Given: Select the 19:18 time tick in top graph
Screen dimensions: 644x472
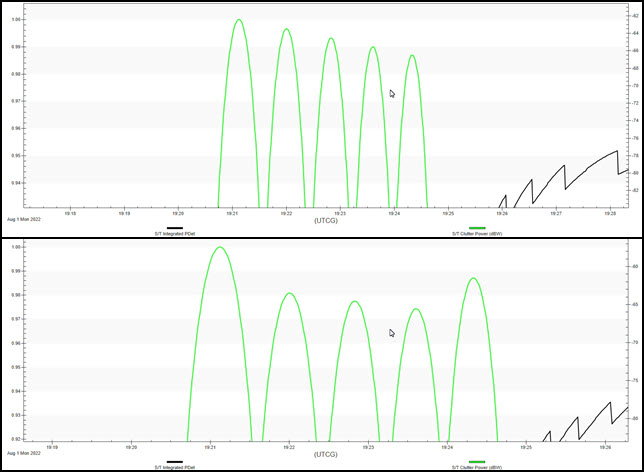Looking at the screenshot, I should pos(69,213).
